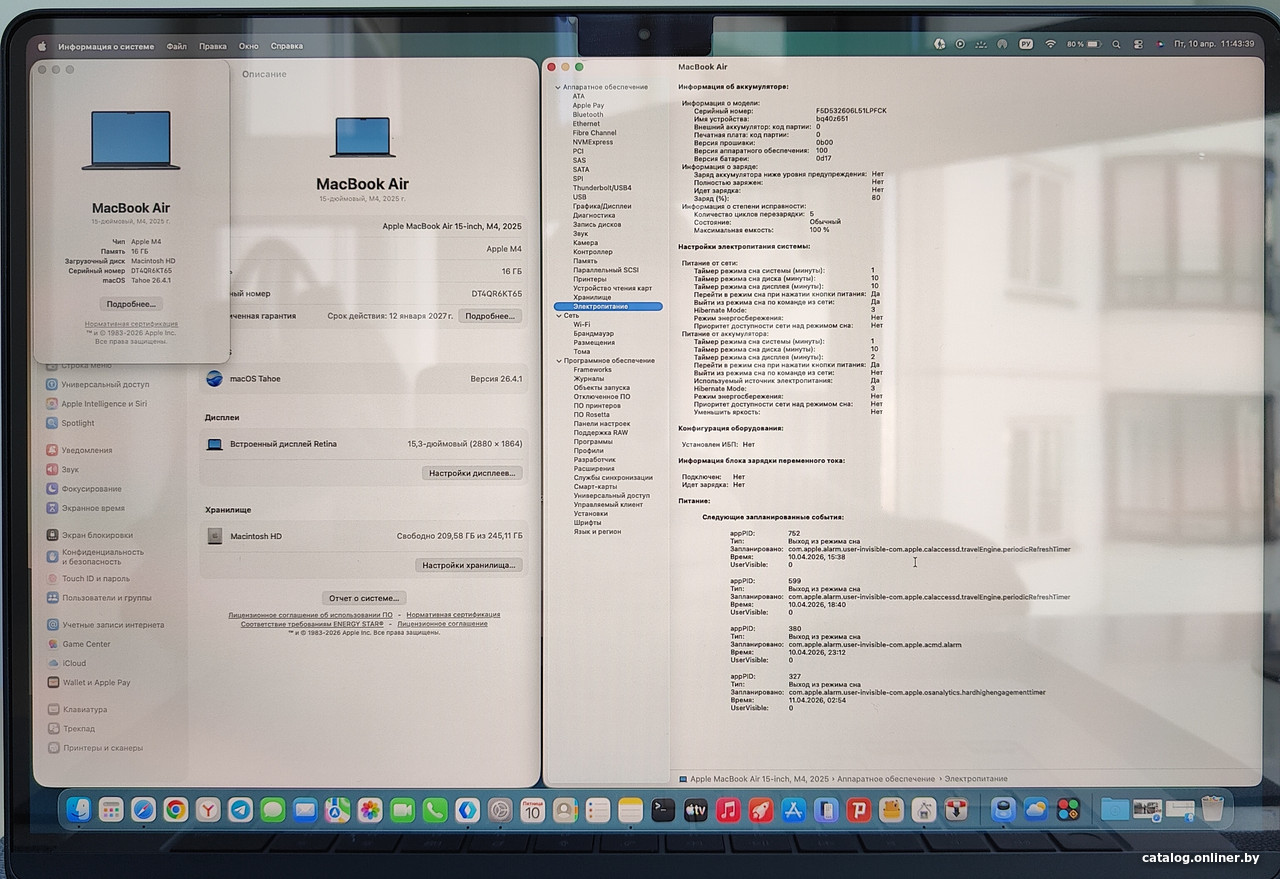Screen dimensions: 1280x879
Task: Open Уведомления settings in sidebar
Action: pos(87,450)
